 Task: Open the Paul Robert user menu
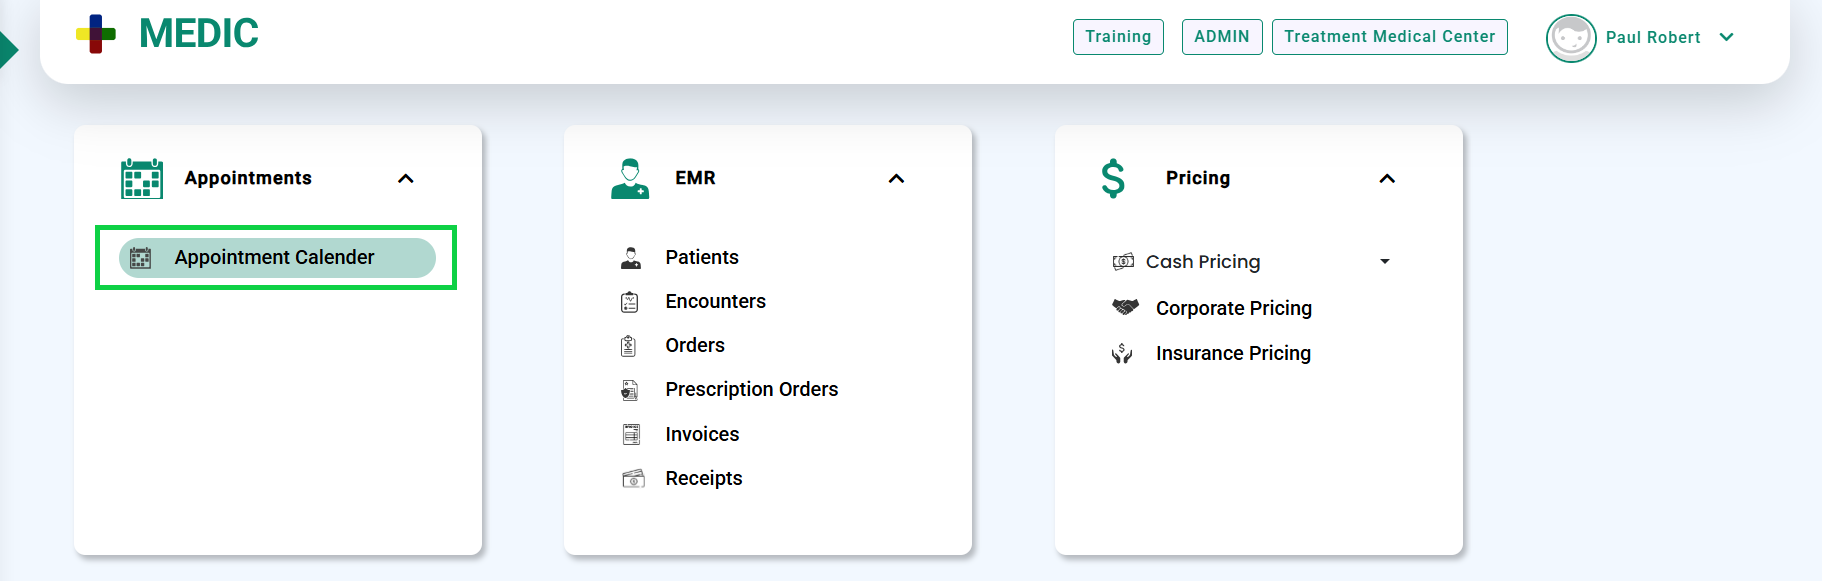pos(1726,38)
